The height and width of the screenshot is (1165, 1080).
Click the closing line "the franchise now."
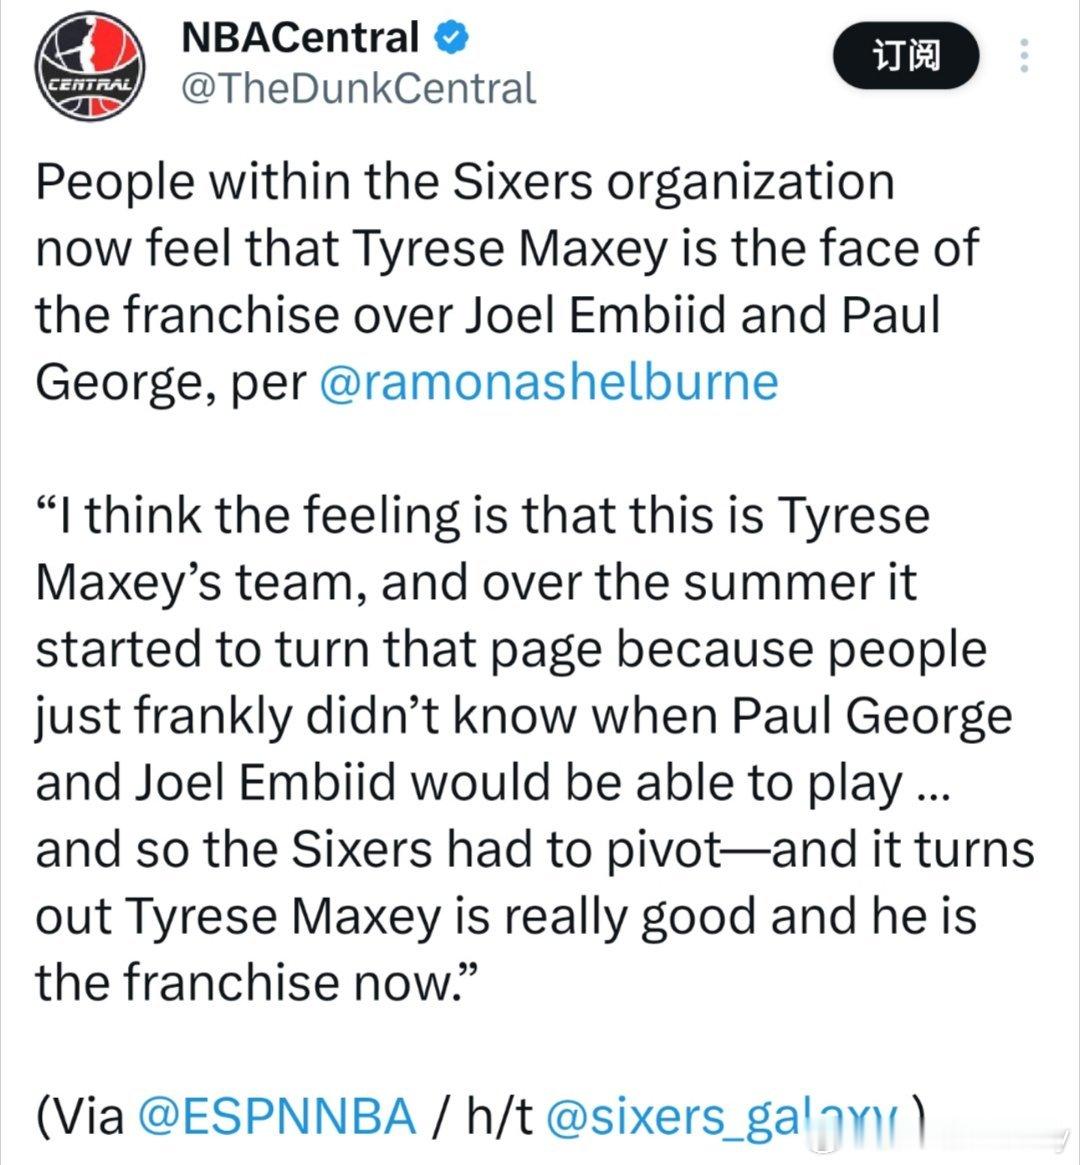coord(258,983)
